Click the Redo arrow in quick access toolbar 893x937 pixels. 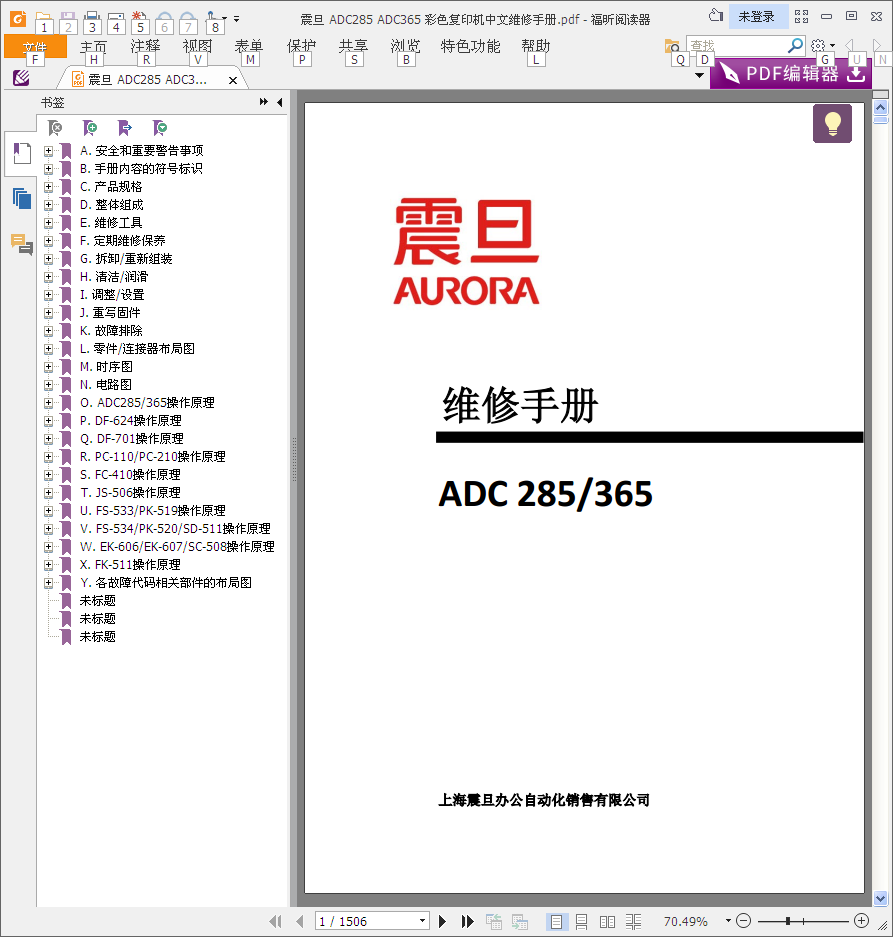(188, 18)
